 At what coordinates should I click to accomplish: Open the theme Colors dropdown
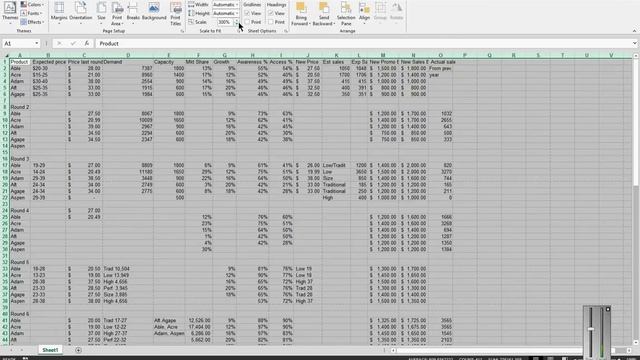[32, 4]
